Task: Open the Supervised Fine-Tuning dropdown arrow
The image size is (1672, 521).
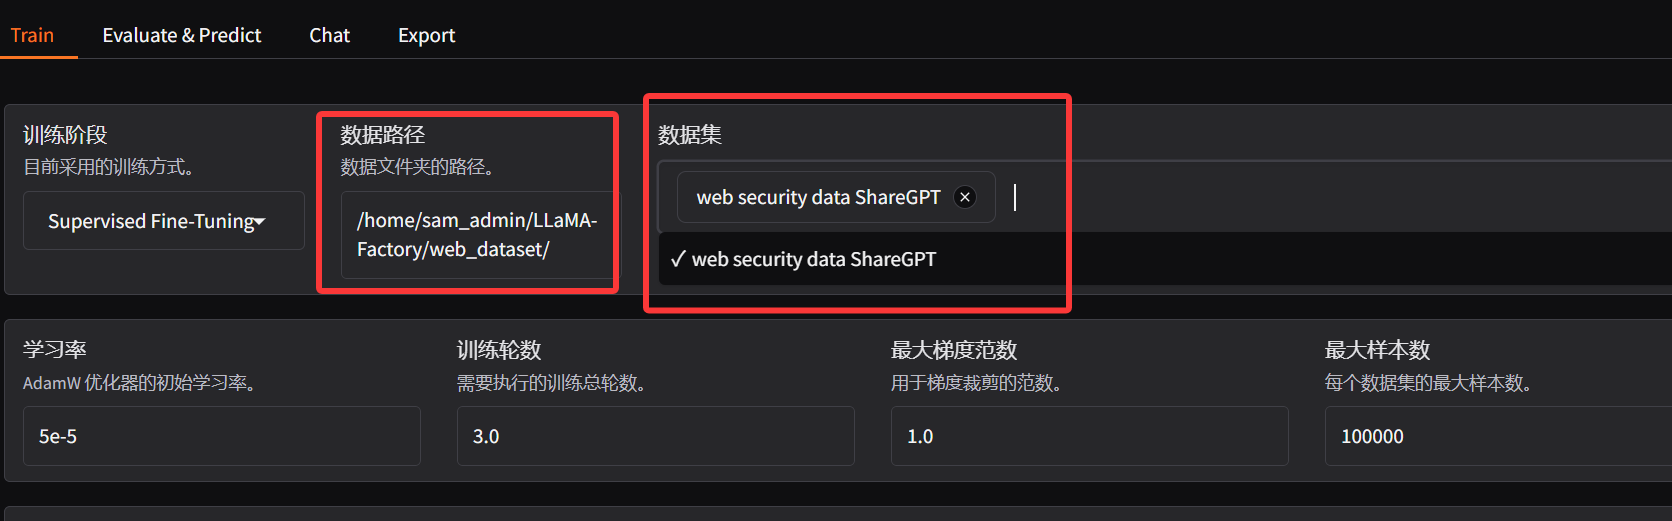Action: tap(260, 222)
